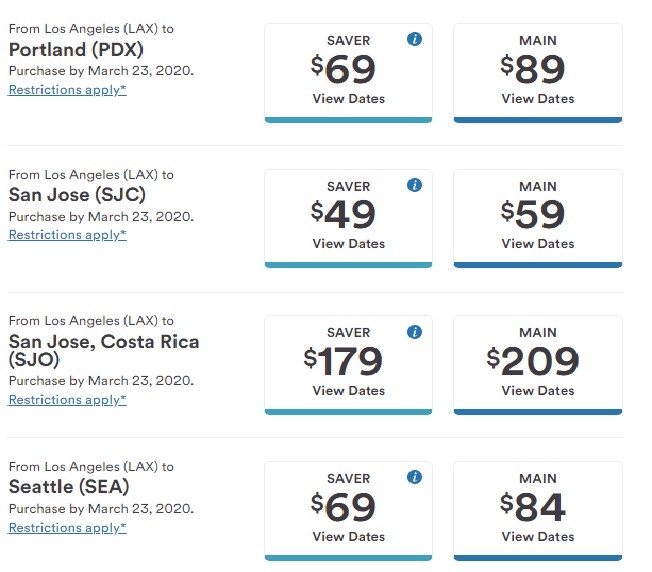Select the $69 Saver fare to Seattle

pos(348,511)
